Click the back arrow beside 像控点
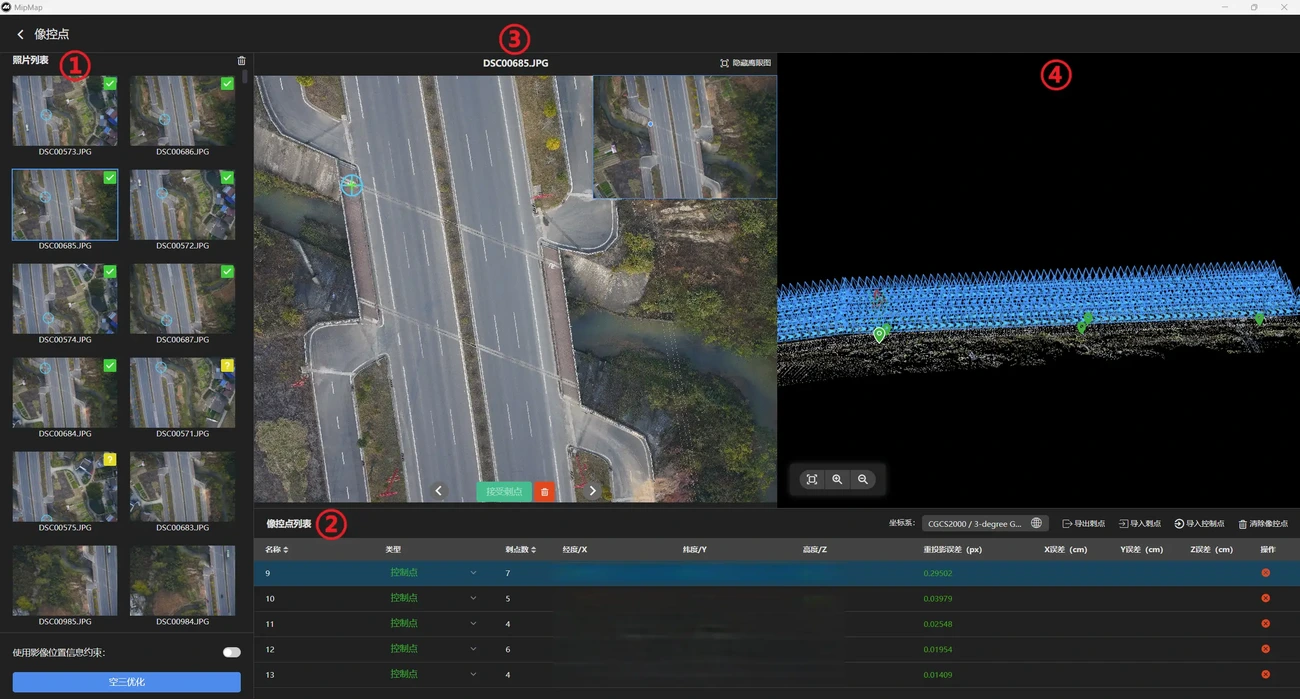The image size is (1300, 699). [x=20, y=34]
